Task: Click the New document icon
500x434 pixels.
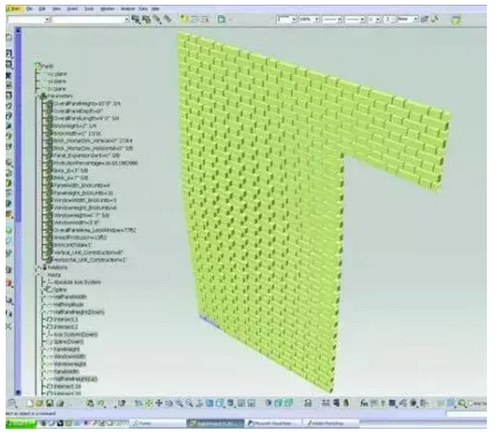Action: pos(30,404)
